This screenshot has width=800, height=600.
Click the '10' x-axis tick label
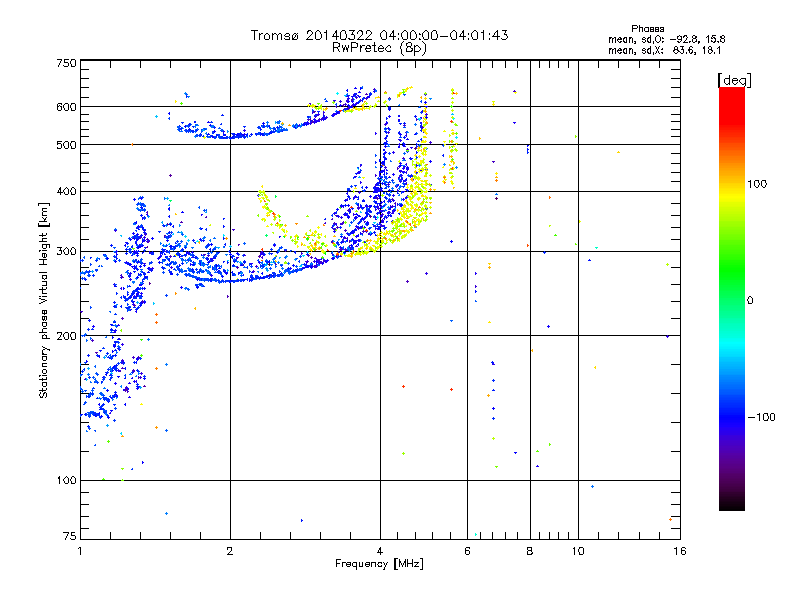(x=578, y=551)
